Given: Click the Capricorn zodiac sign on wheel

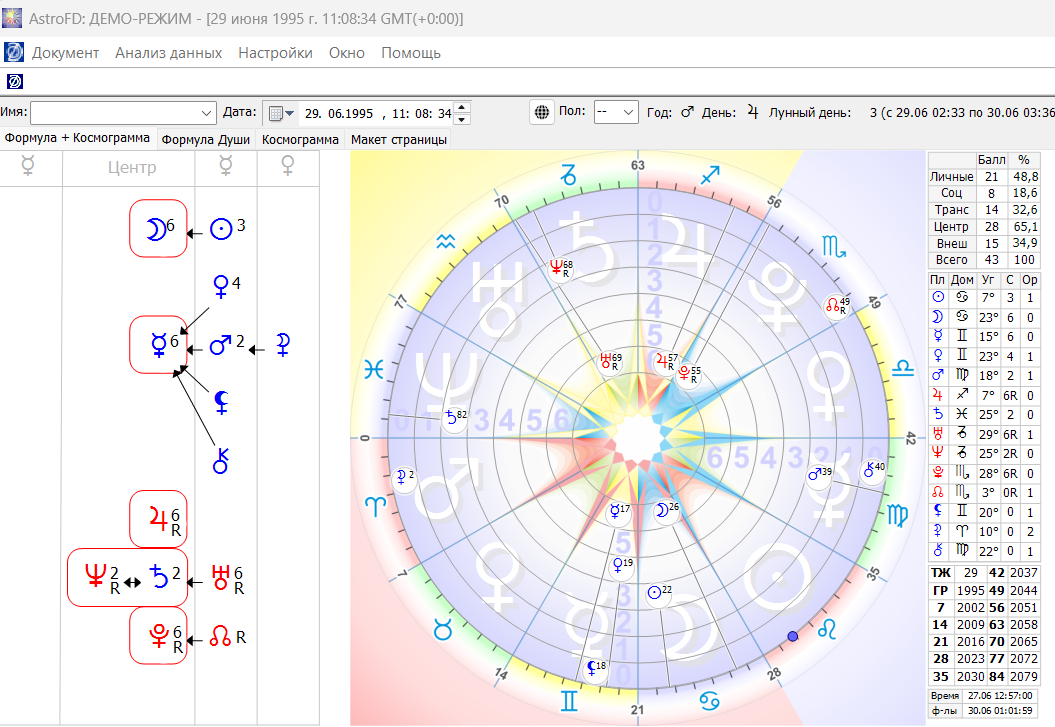Looking at the screenshot, I should [x=569, y=176].
